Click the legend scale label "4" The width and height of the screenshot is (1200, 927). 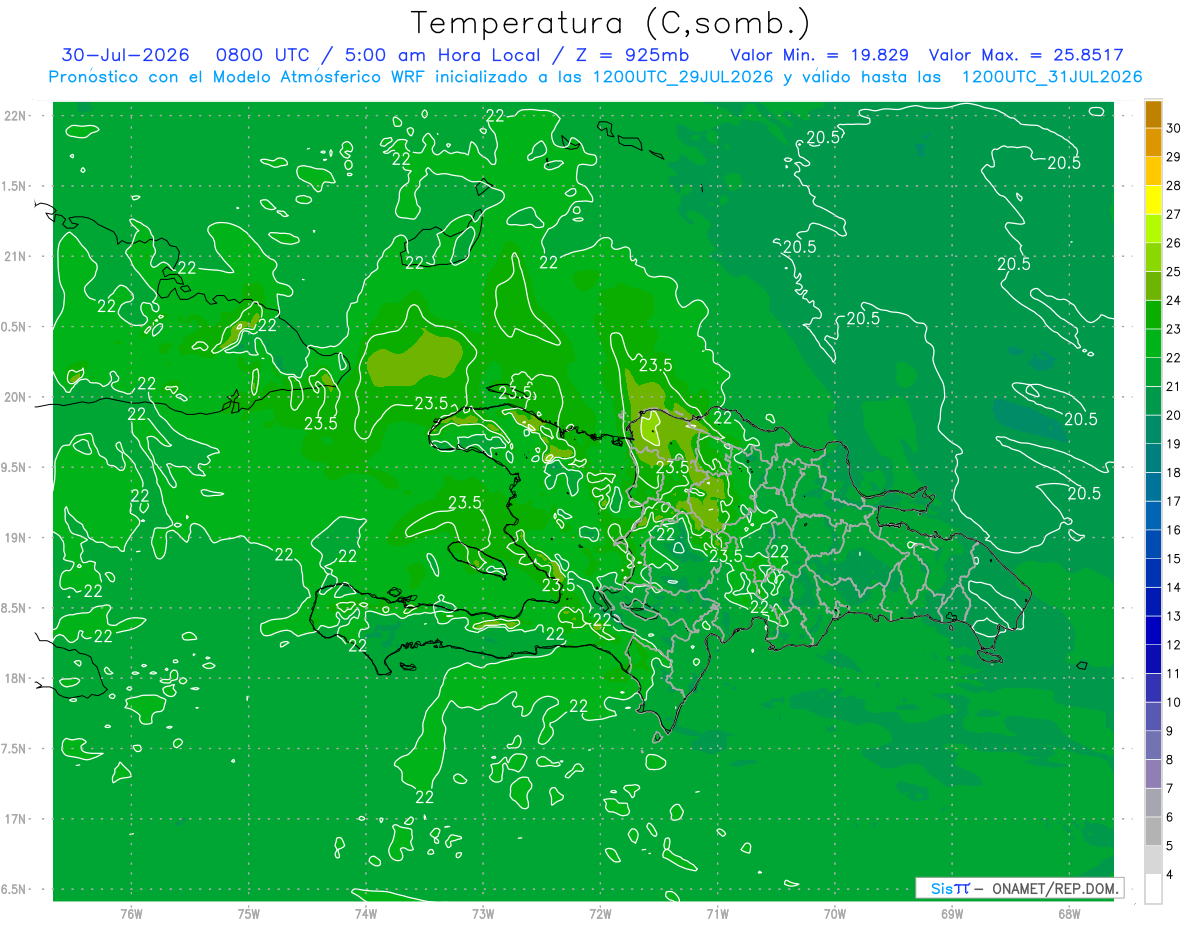click(x=1170, y=875)
